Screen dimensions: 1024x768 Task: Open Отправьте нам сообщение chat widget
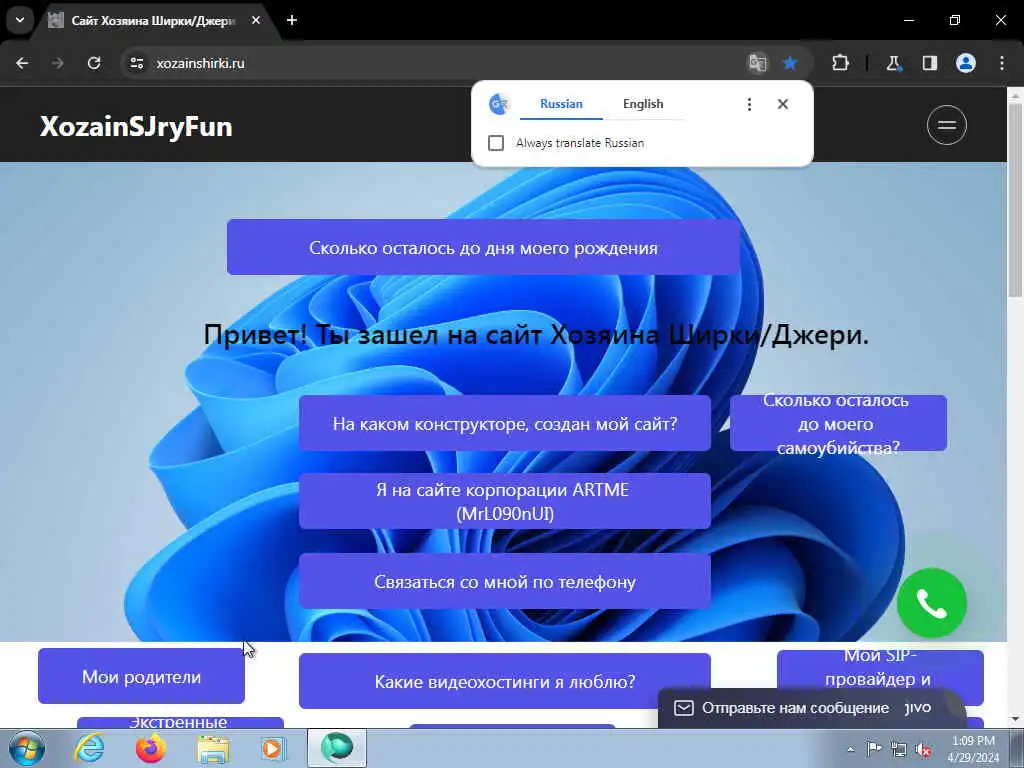click(811, 708)
